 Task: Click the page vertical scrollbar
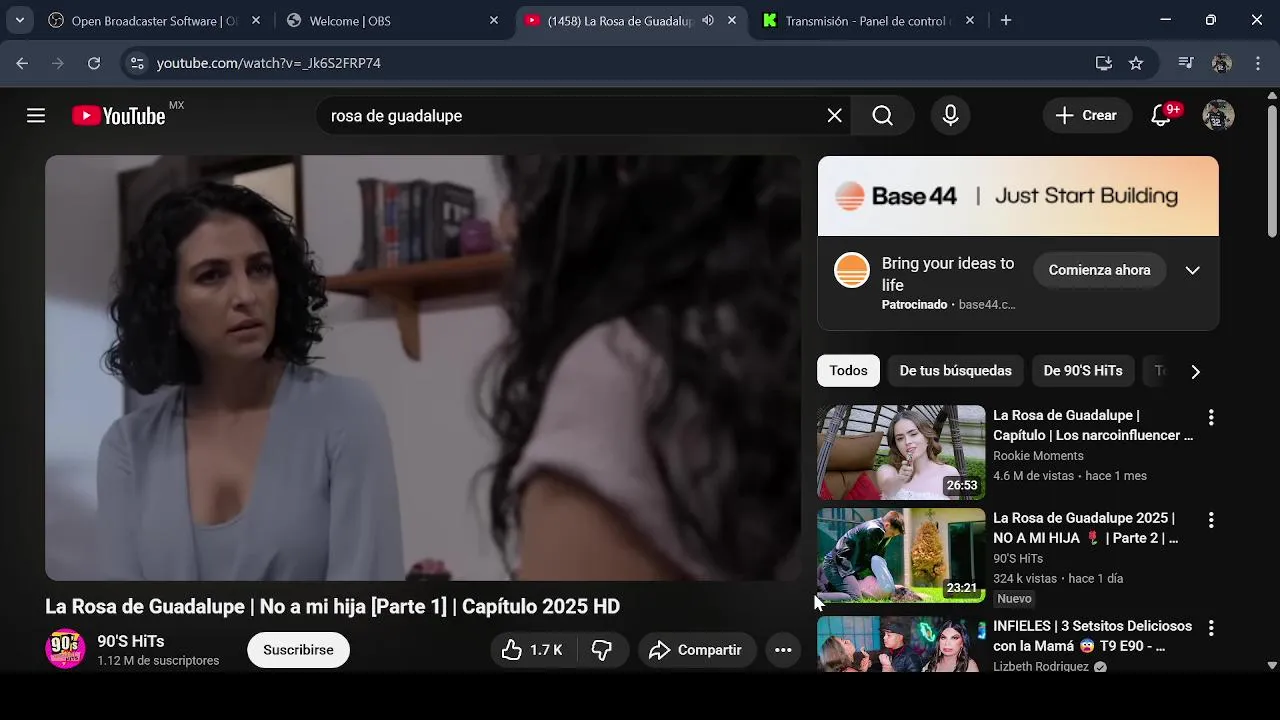click(1272, 170)
